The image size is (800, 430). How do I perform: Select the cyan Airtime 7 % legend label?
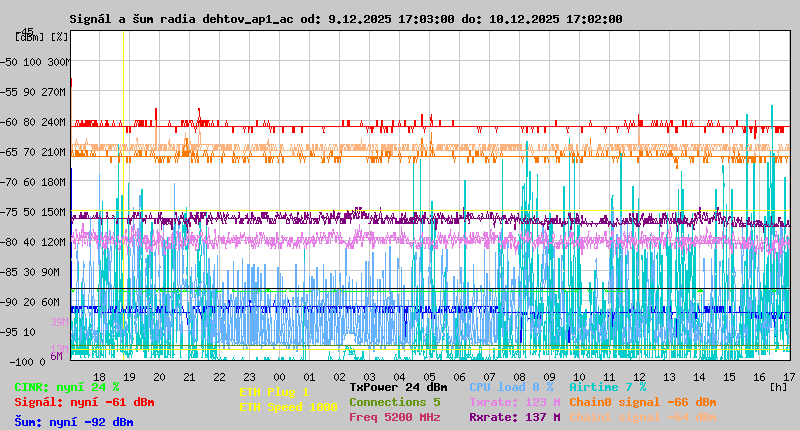pos(607,386)
